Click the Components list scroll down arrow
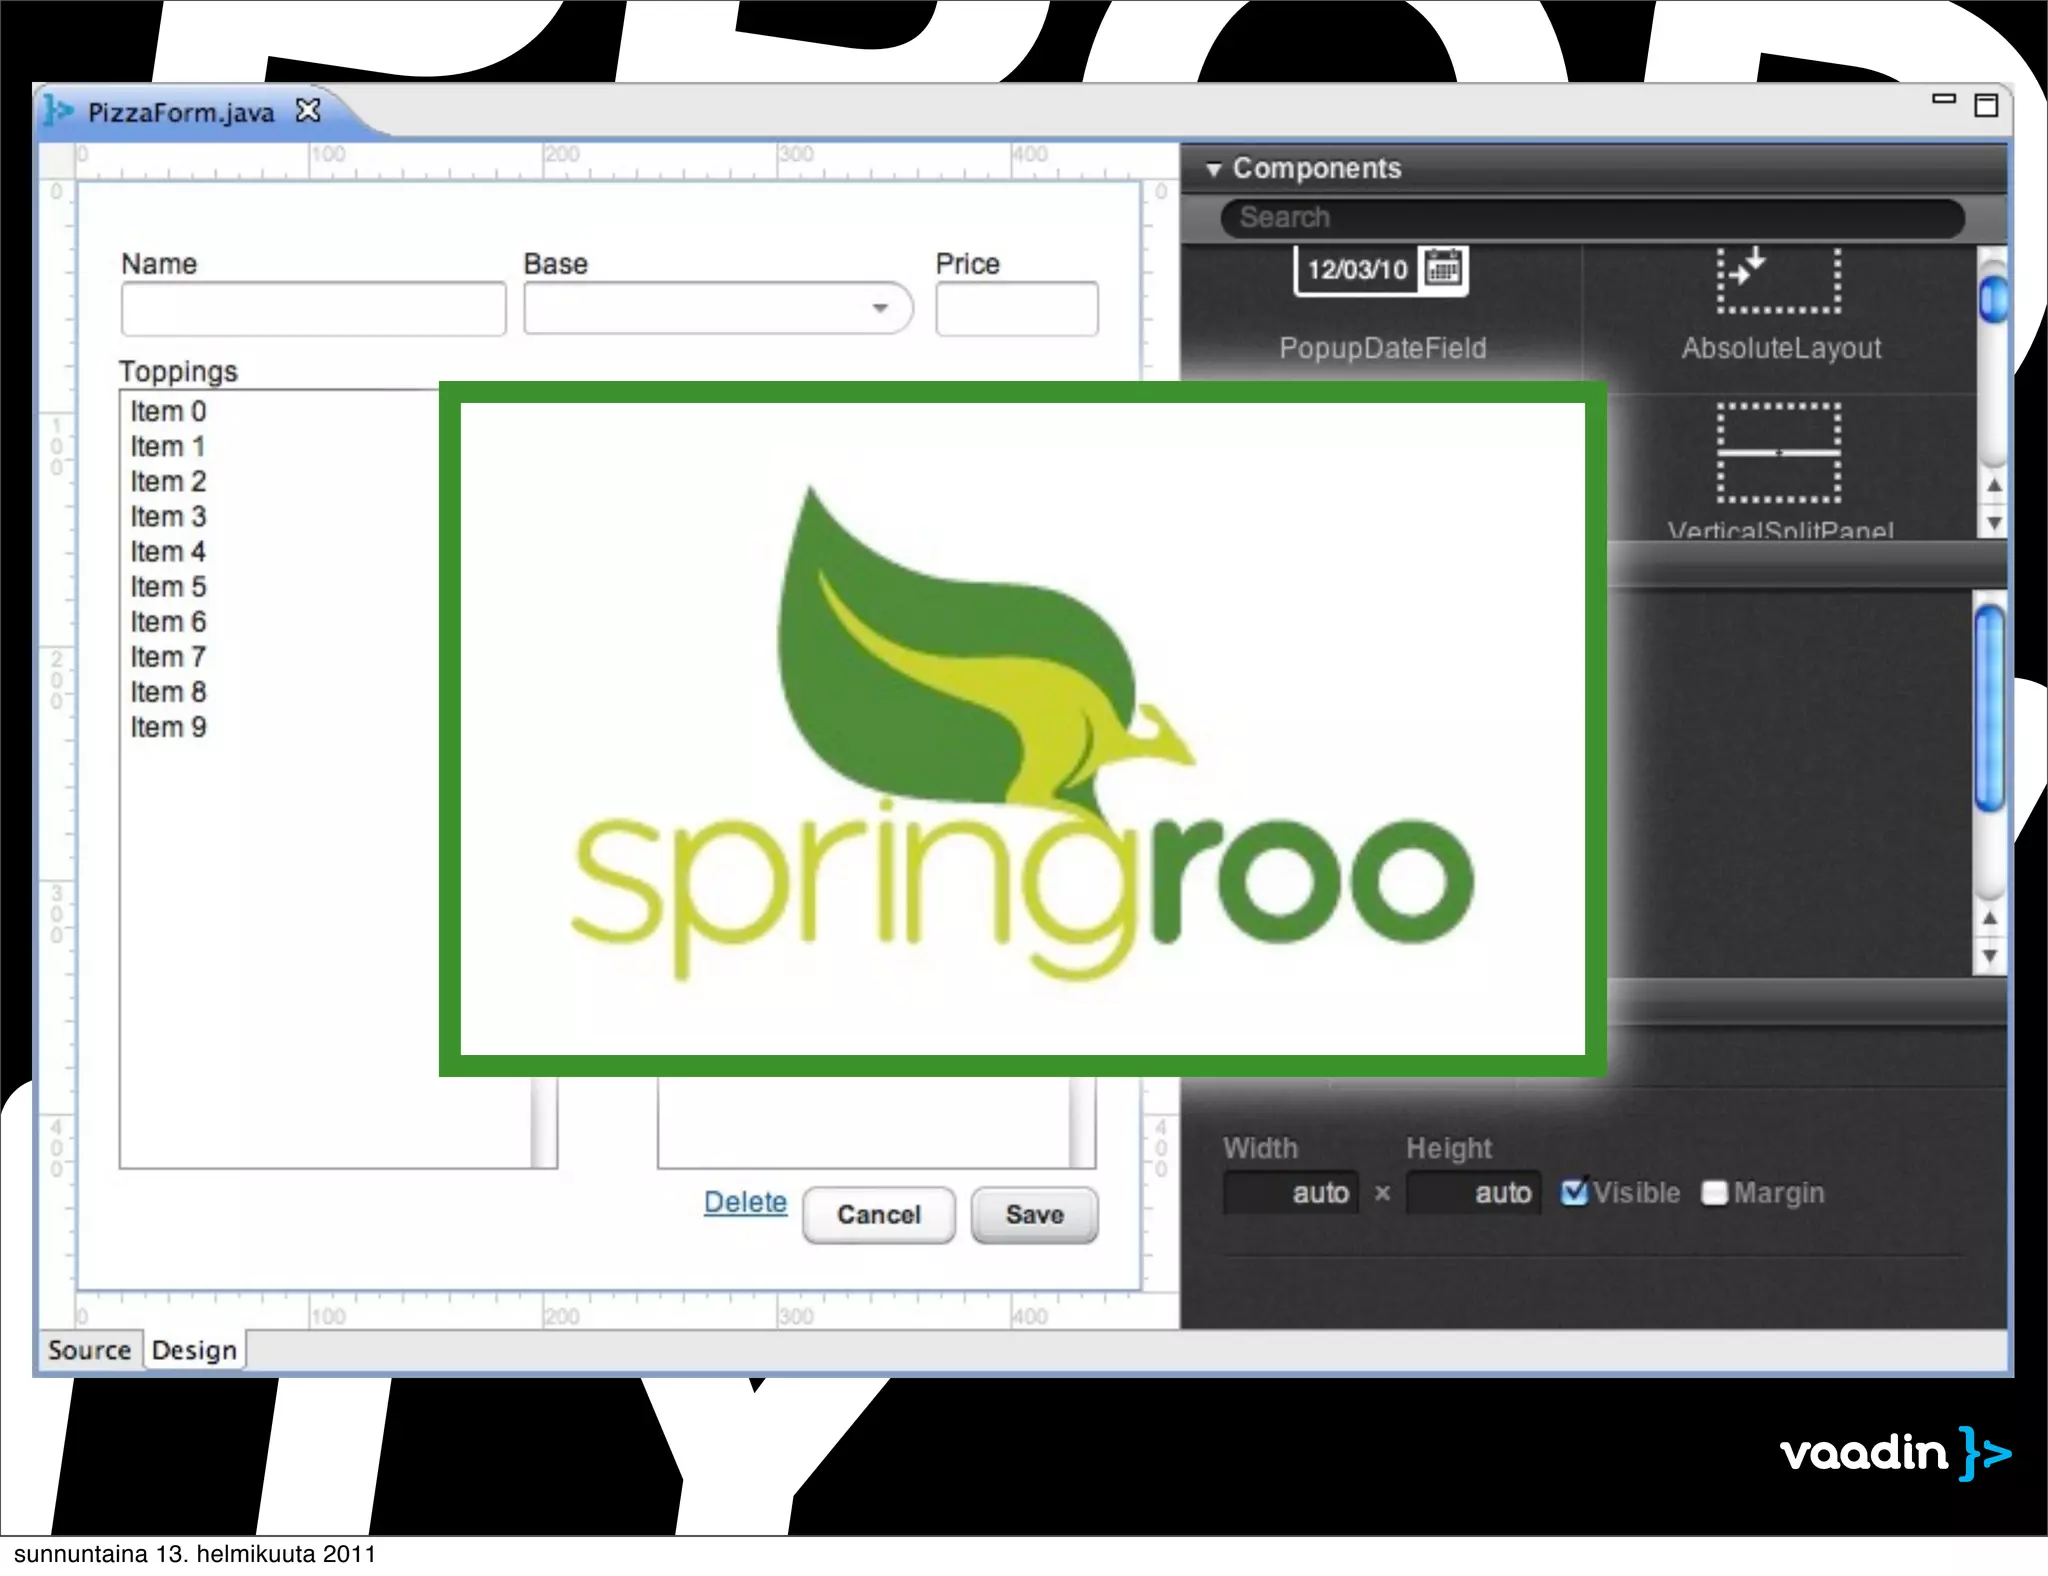 pos(1993,522)
